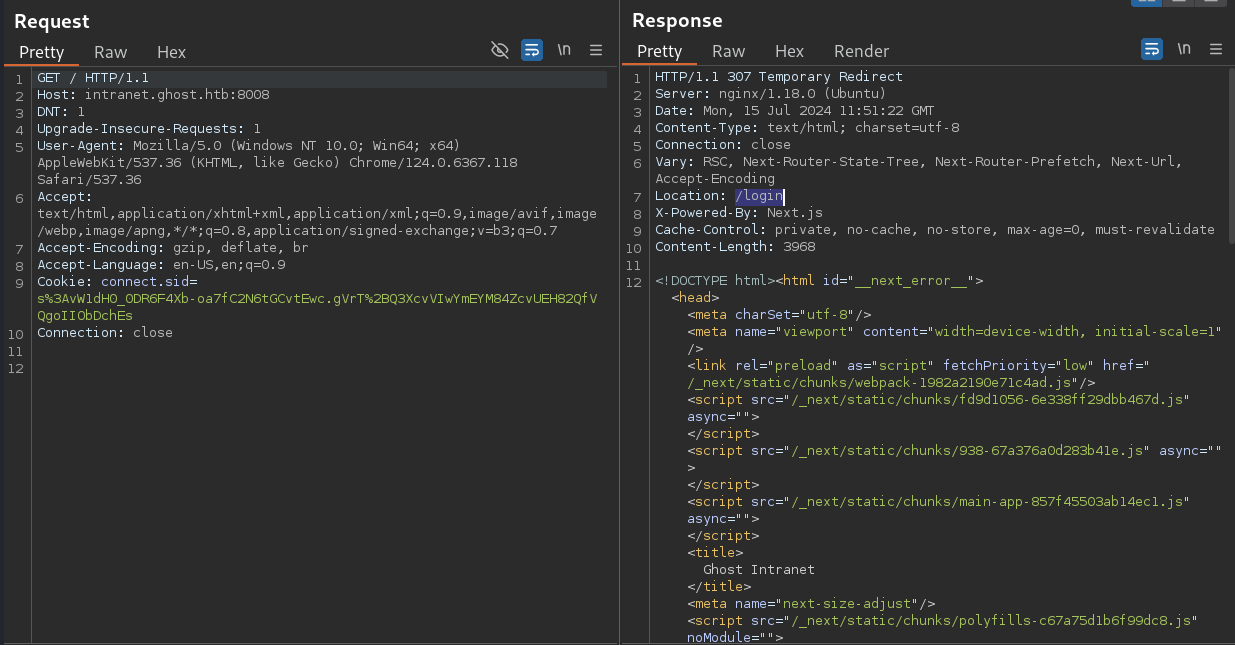Open the Response panel hamburger menu
Image resolution: width=1235 pixels, height=645 pixels.
[x=1216, y=49]
